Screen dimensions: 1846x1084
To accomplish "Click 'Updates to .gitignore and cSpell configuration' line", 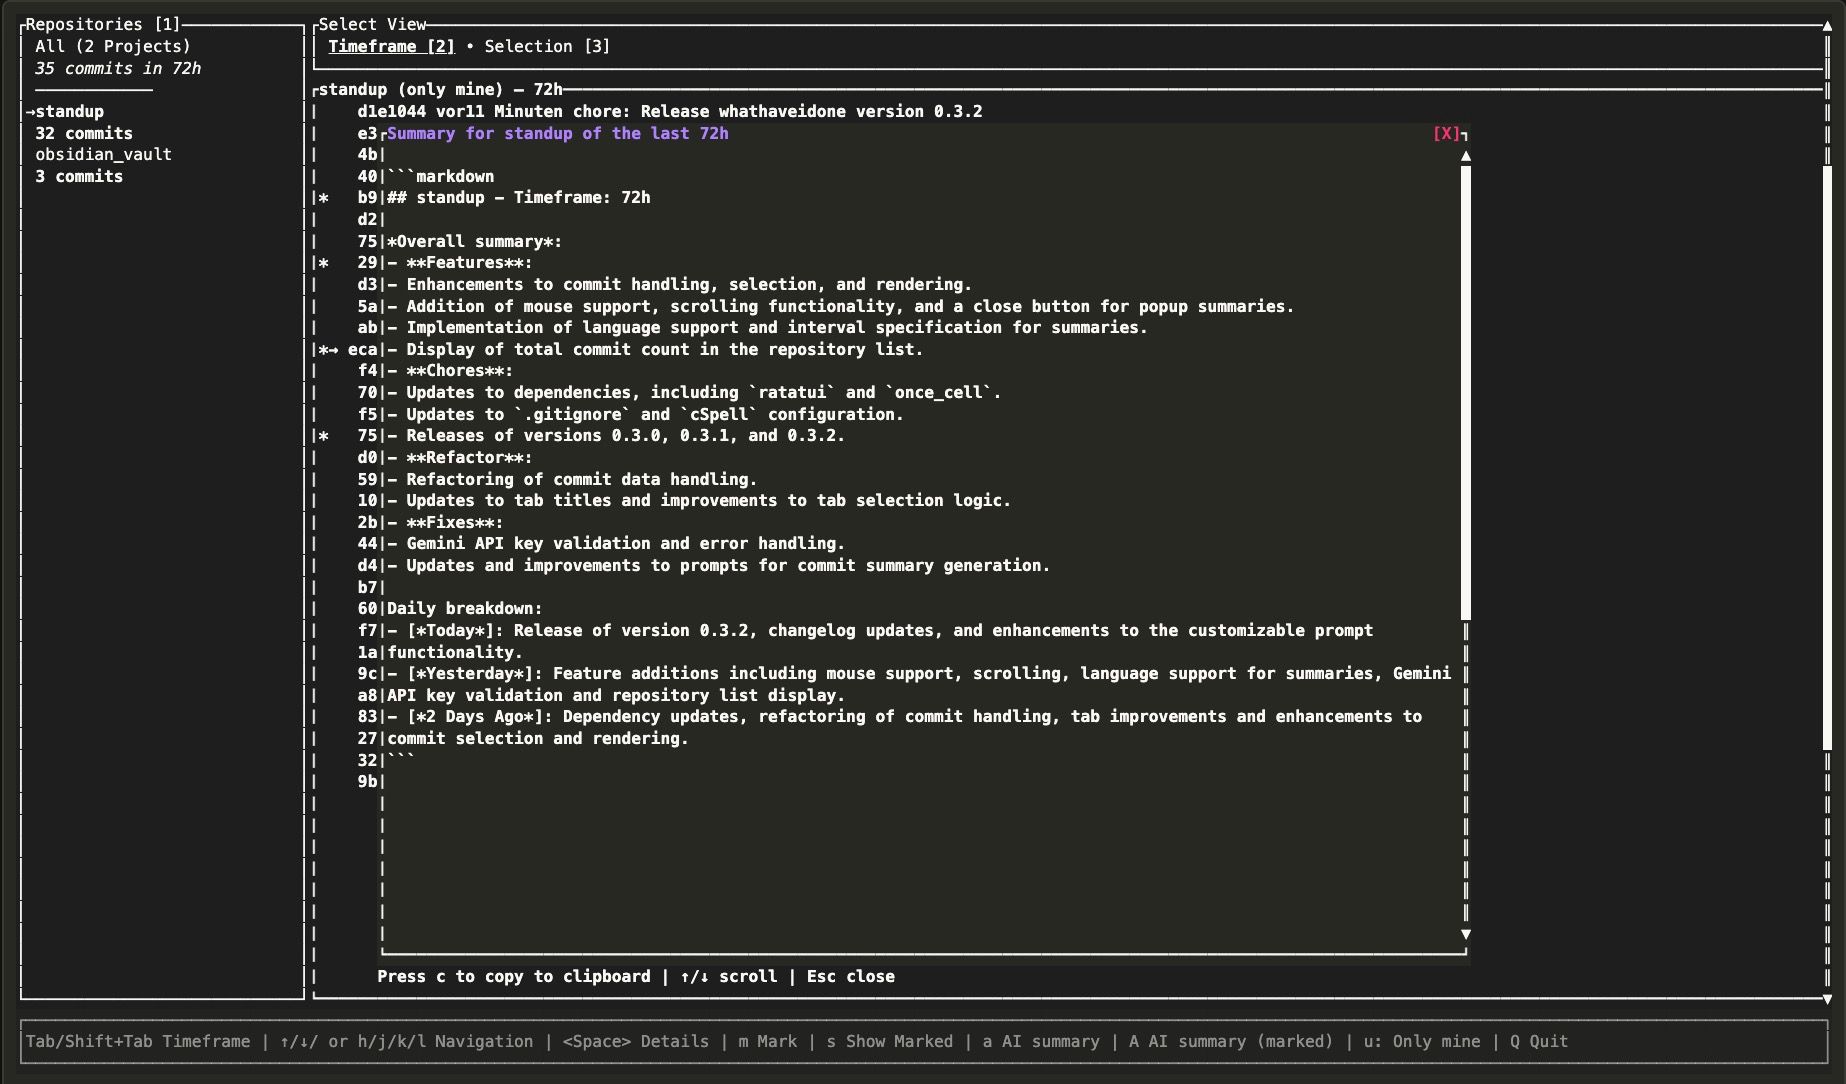I will pyautogui.click(x=645, y=414).
